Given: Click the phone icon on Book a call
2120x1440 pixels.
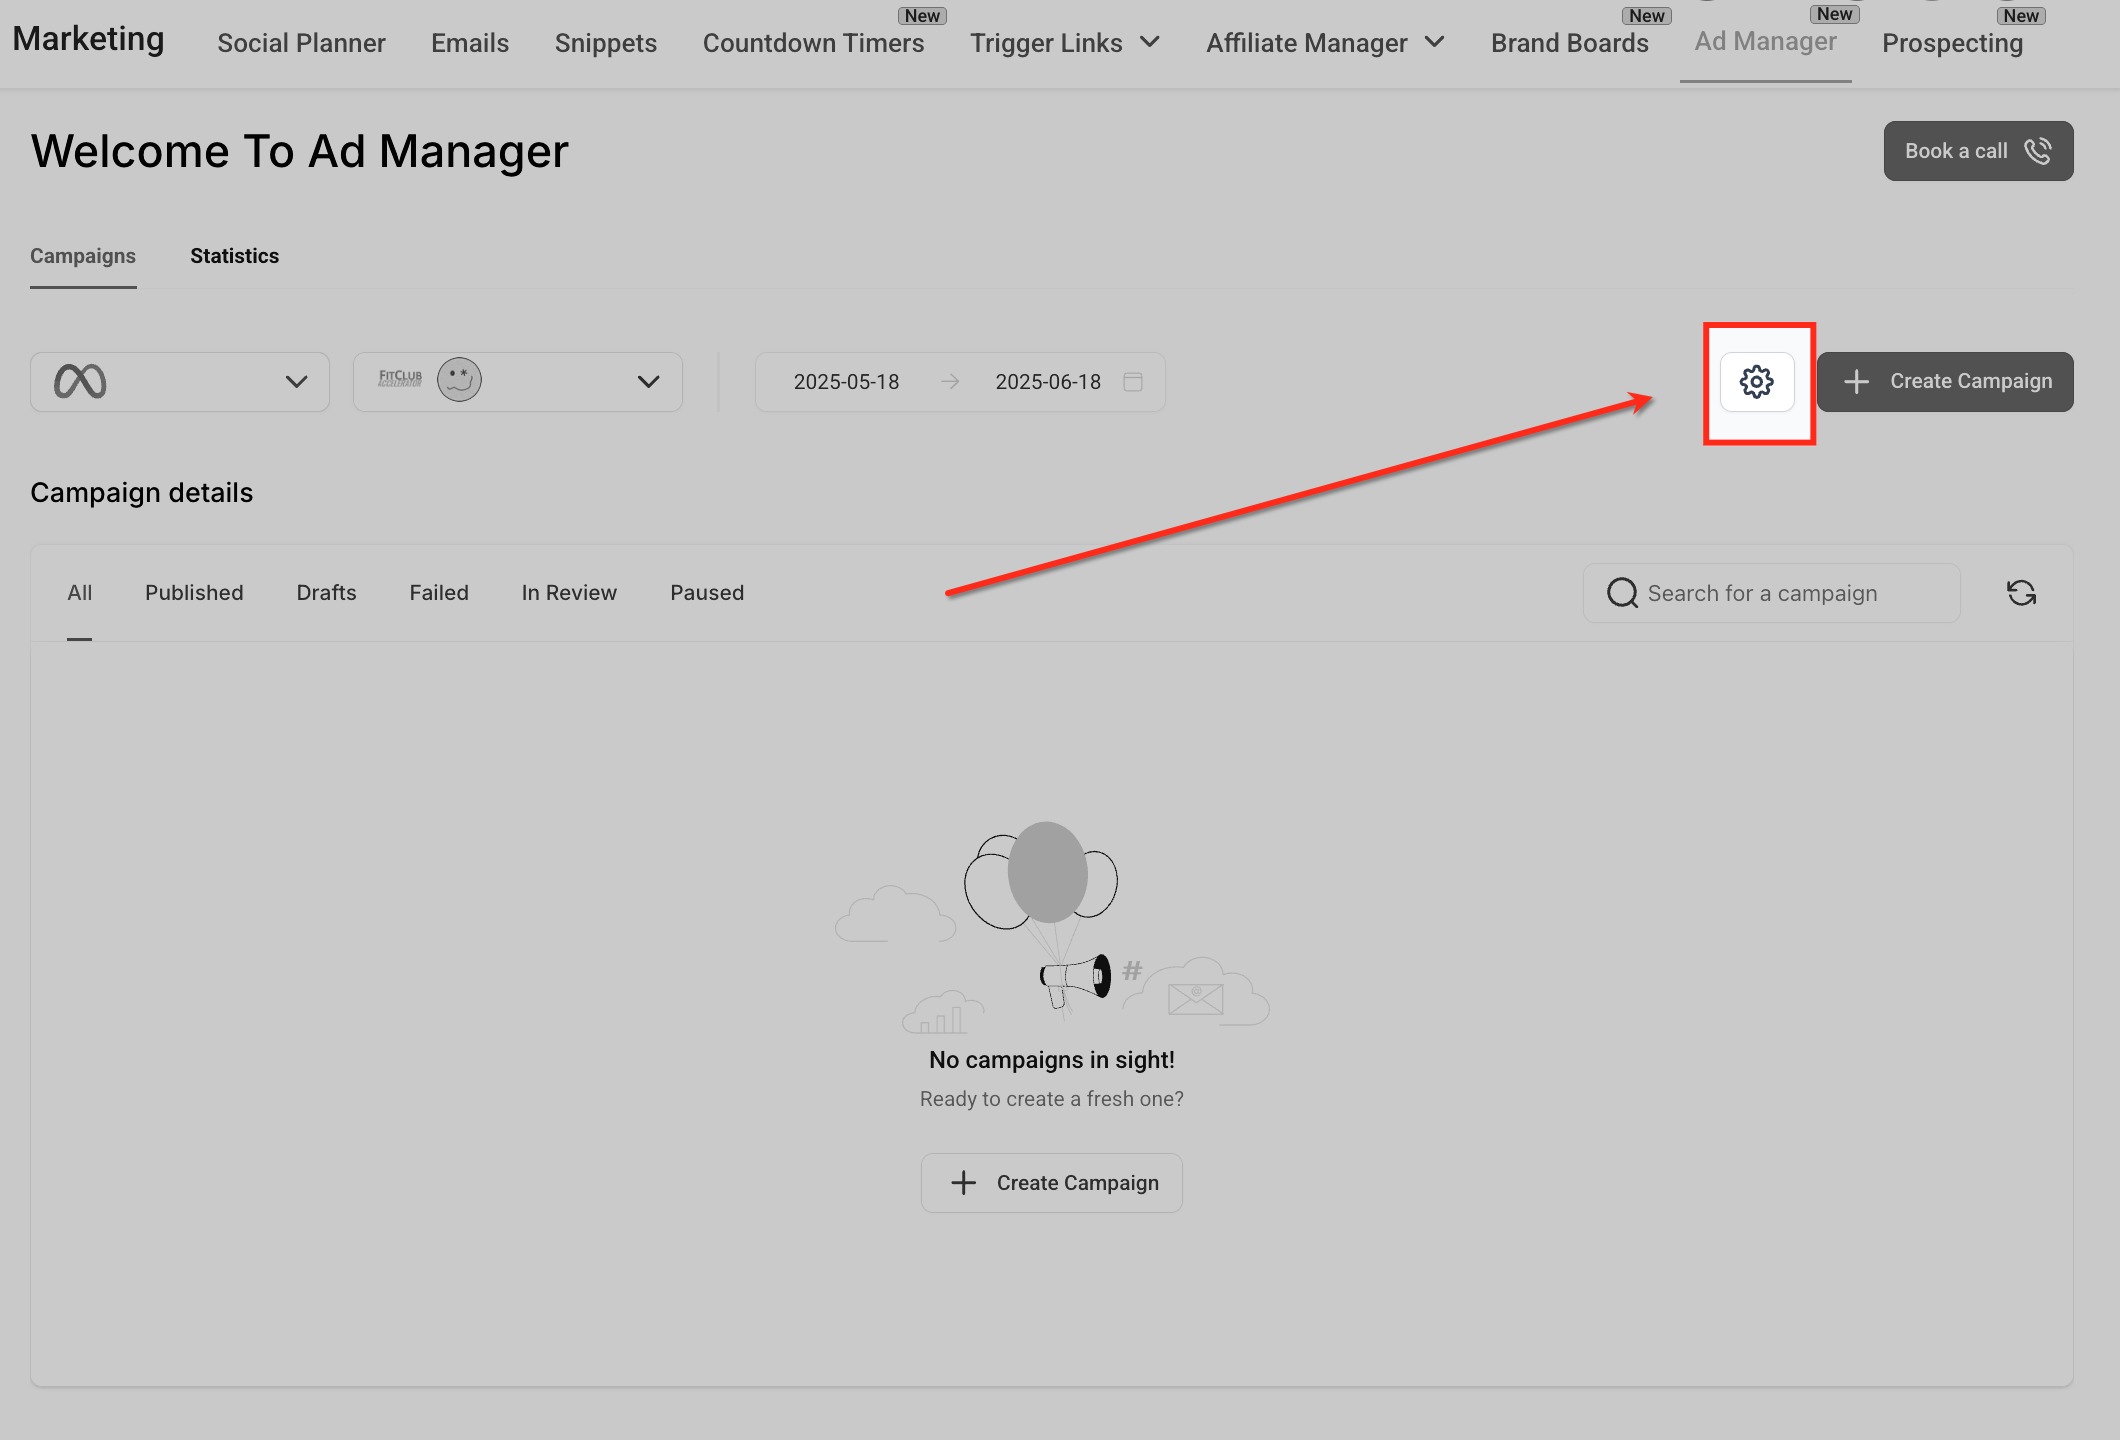Looking at the screenshot, I should 2038,151.
